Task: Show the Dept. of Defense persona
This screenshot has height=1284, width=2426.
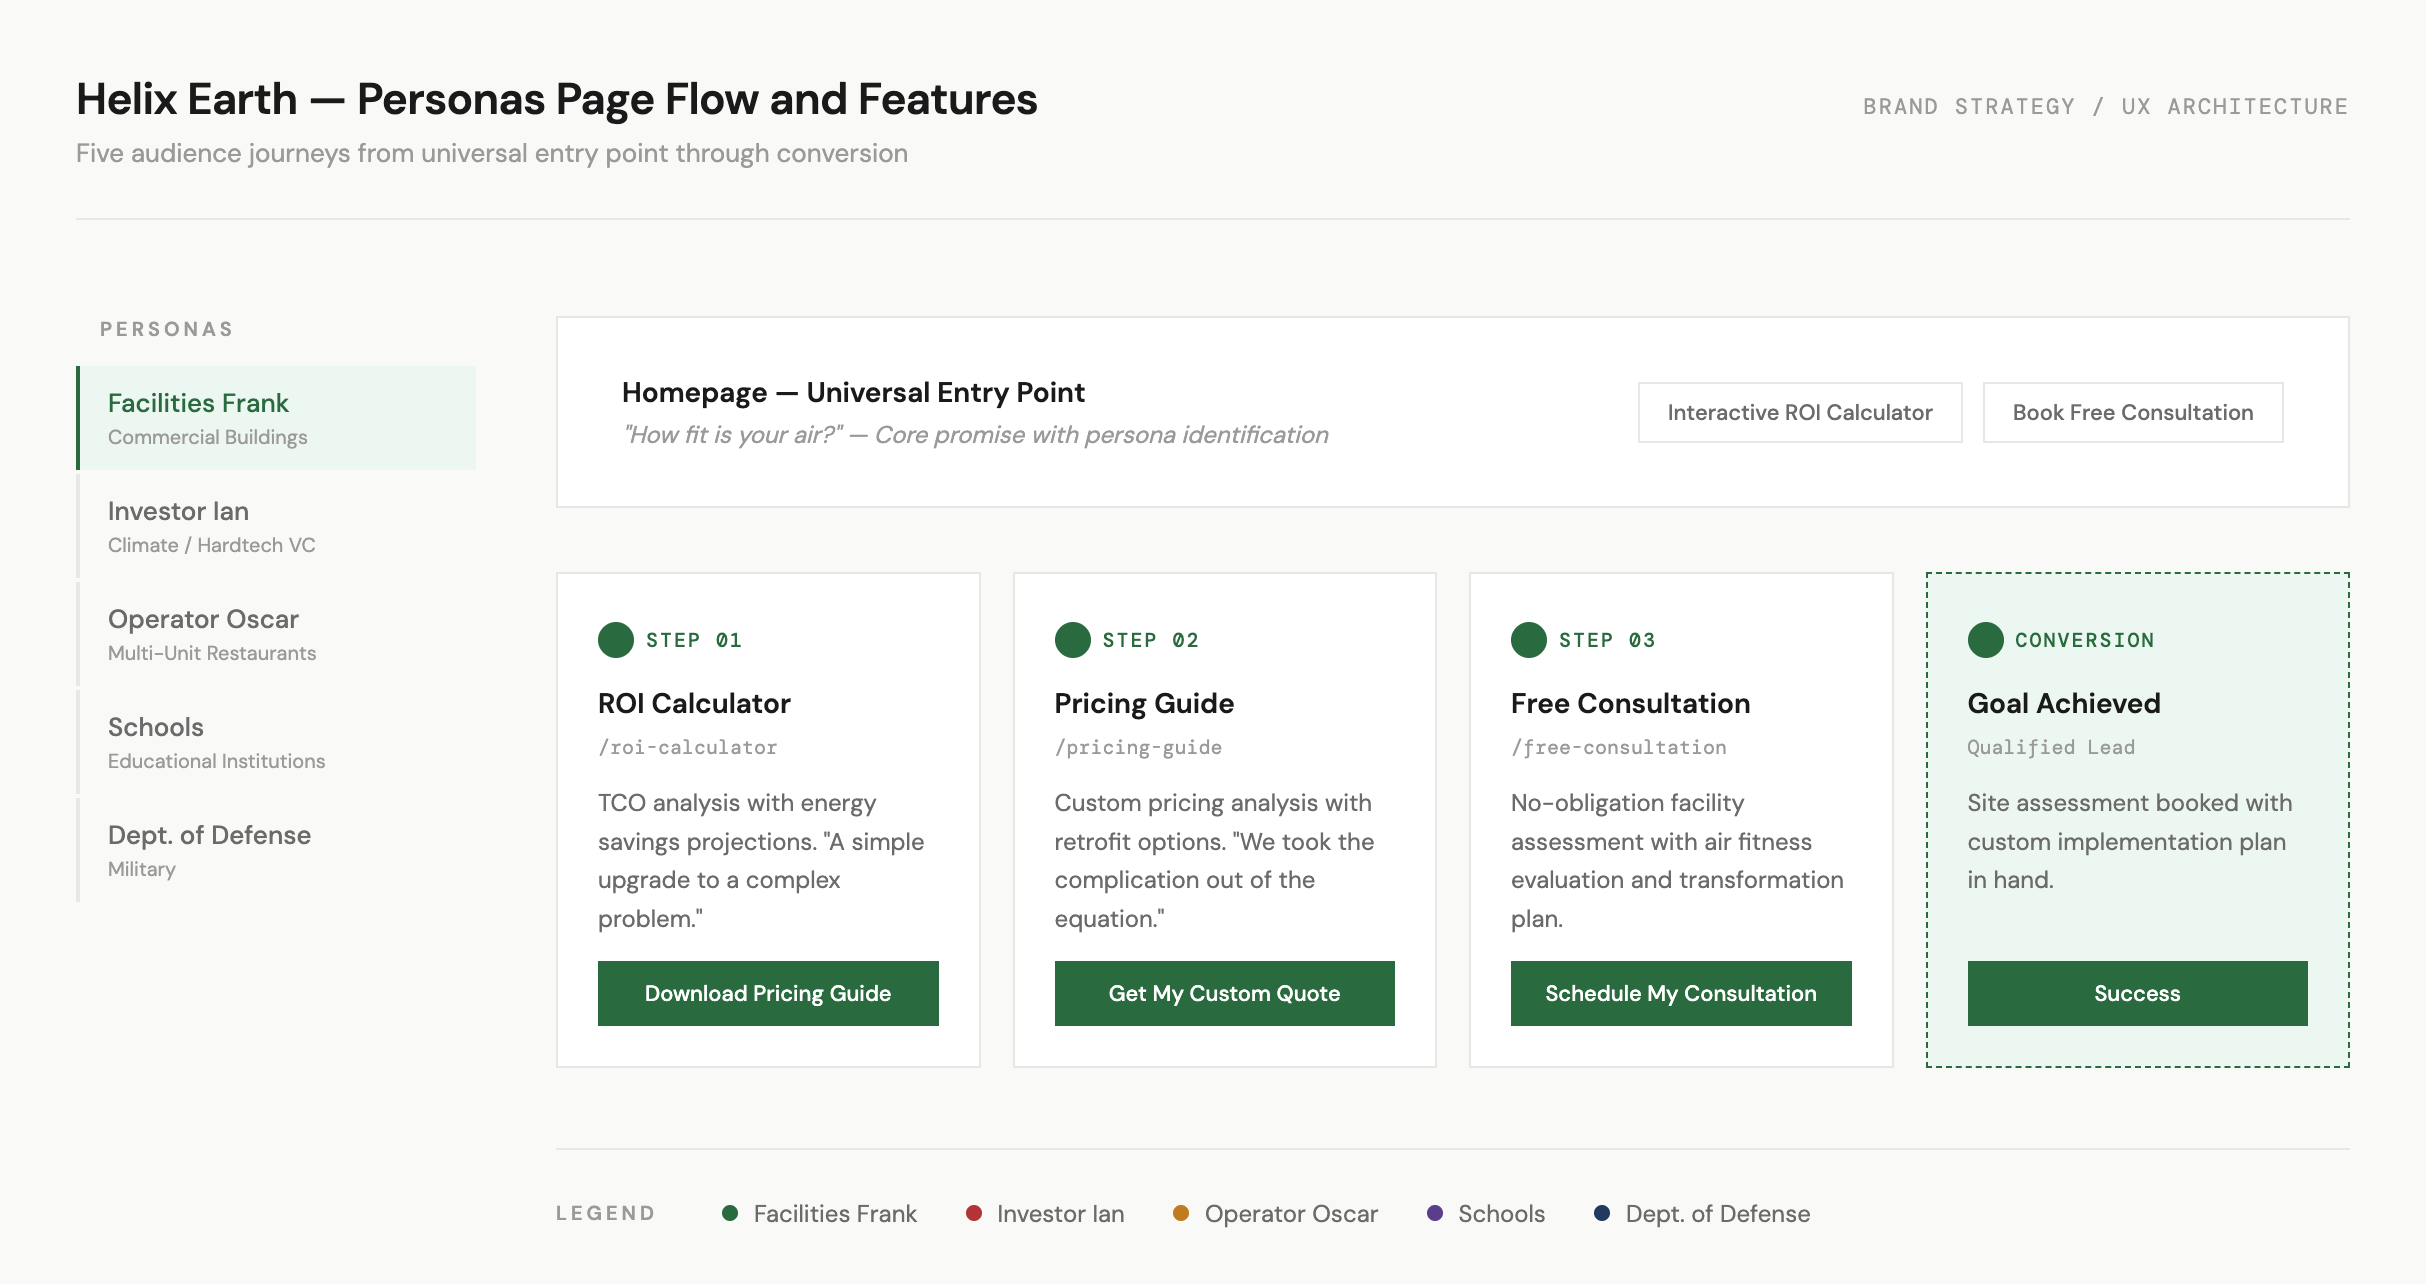Action: (x=277, y=850)
